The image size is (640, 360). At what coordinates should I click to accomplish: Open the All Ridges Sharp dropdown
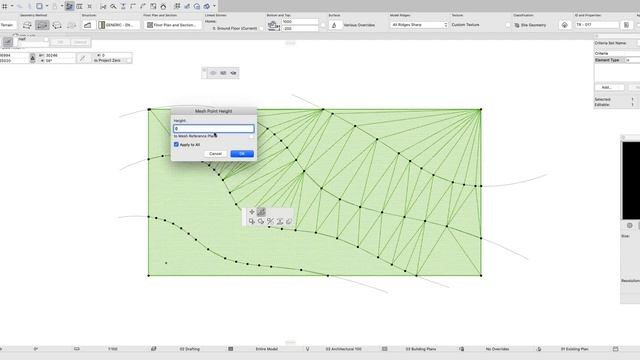click(419, 25)
